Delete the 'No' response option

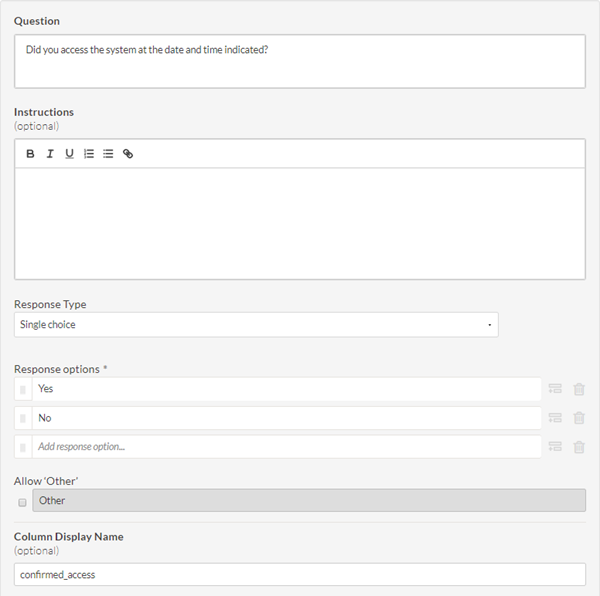579,418
